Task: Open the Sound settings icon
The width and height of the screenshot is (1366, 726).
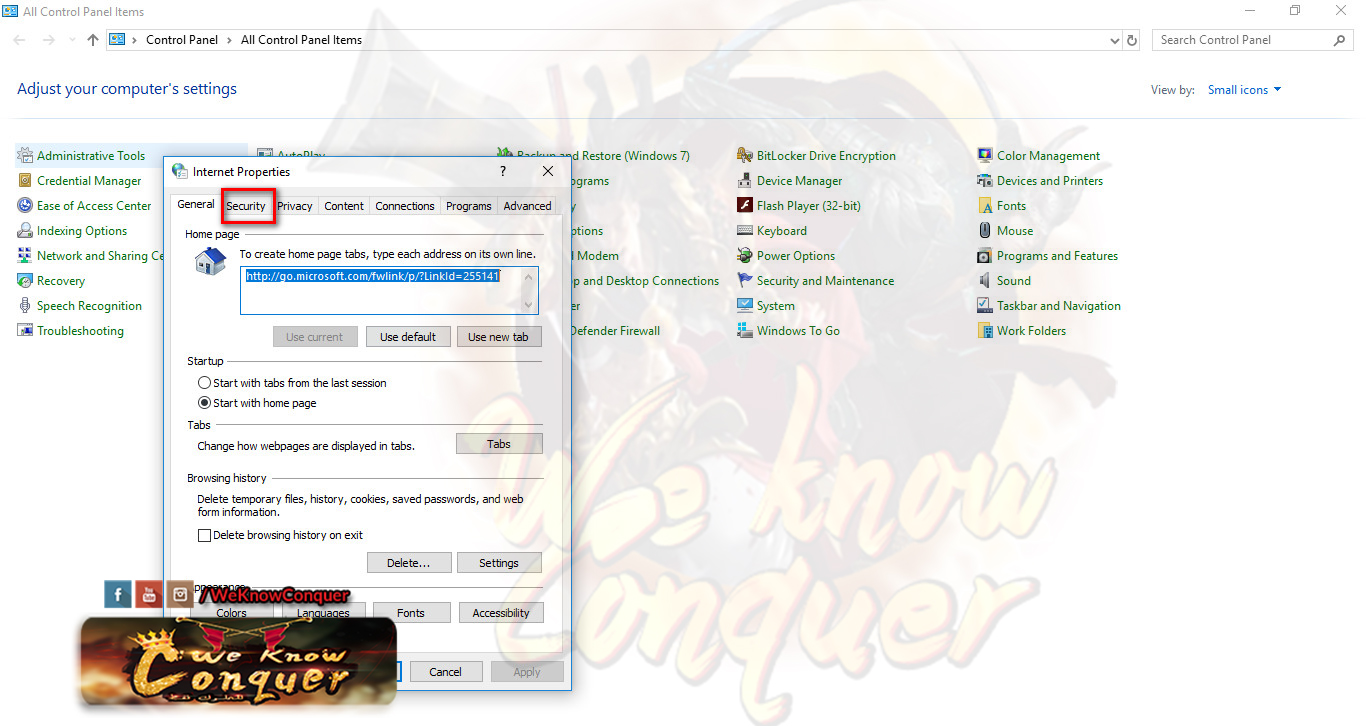Action: (985, 281)
